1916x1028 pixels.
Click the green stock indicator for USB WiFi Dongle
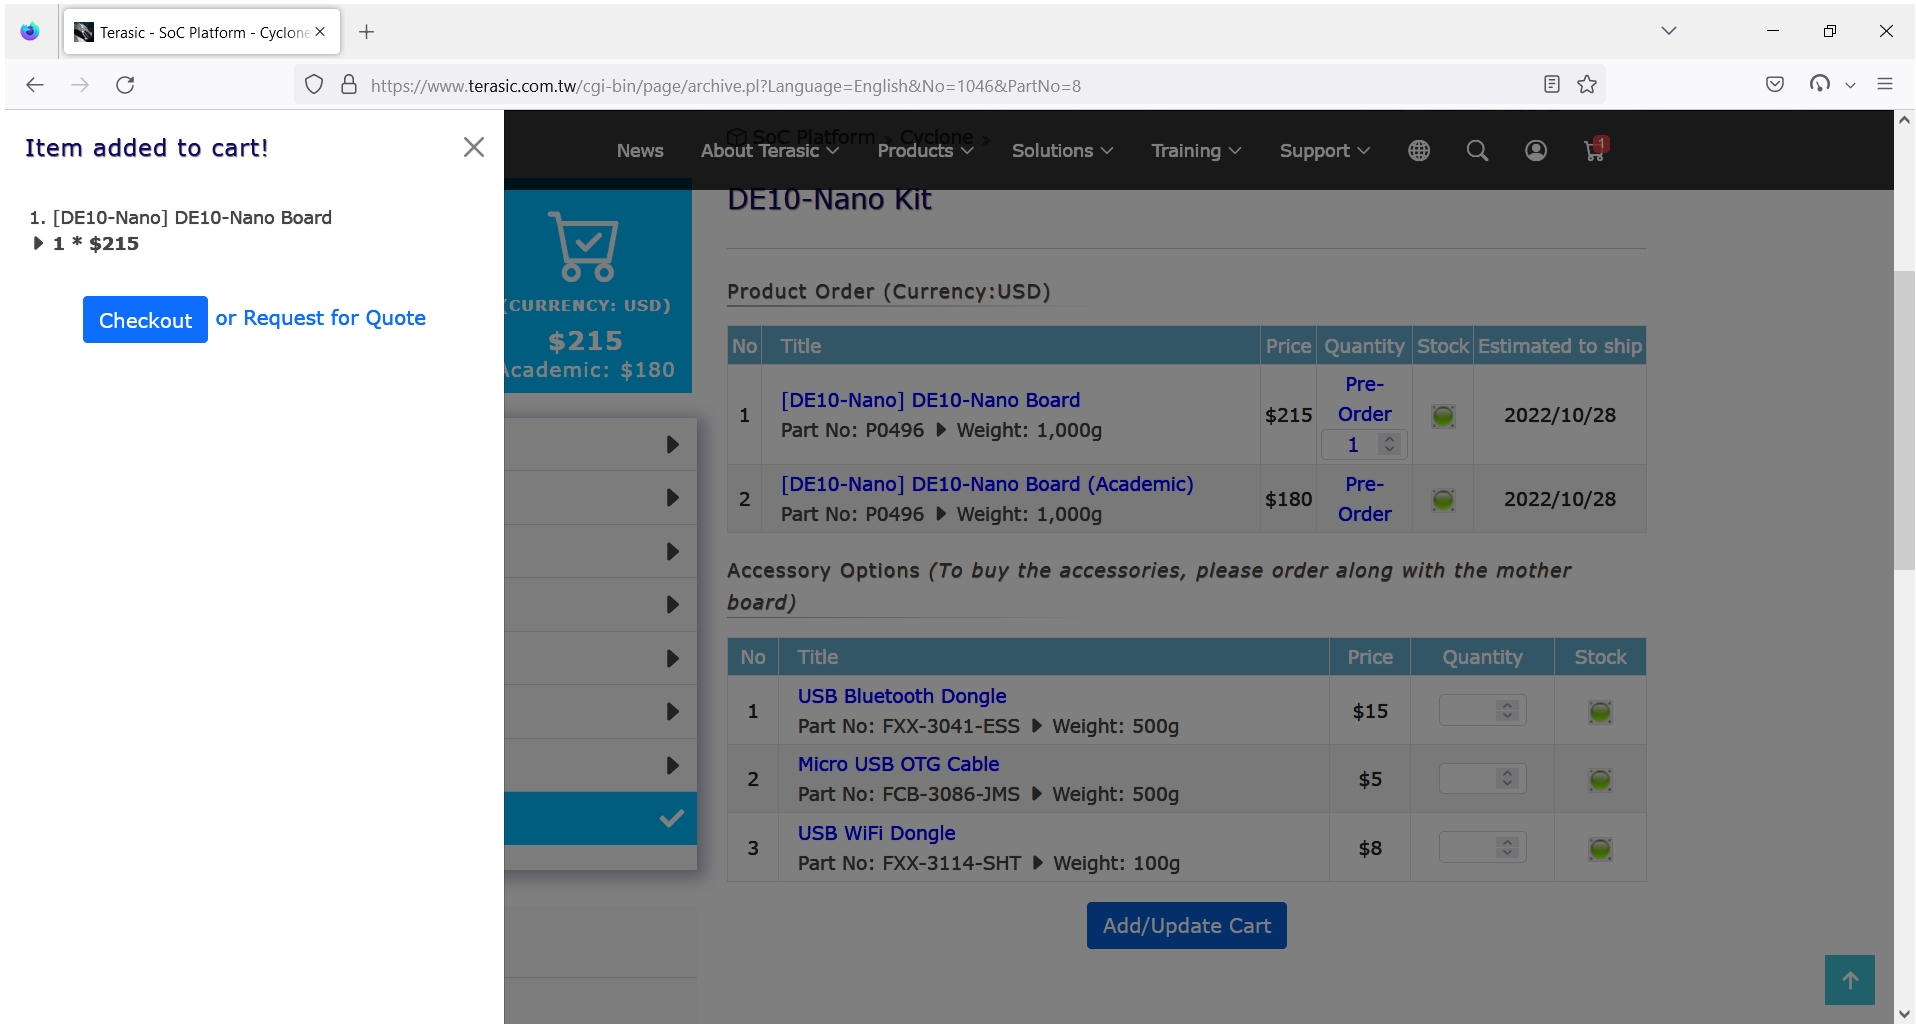coord(1599,849)
